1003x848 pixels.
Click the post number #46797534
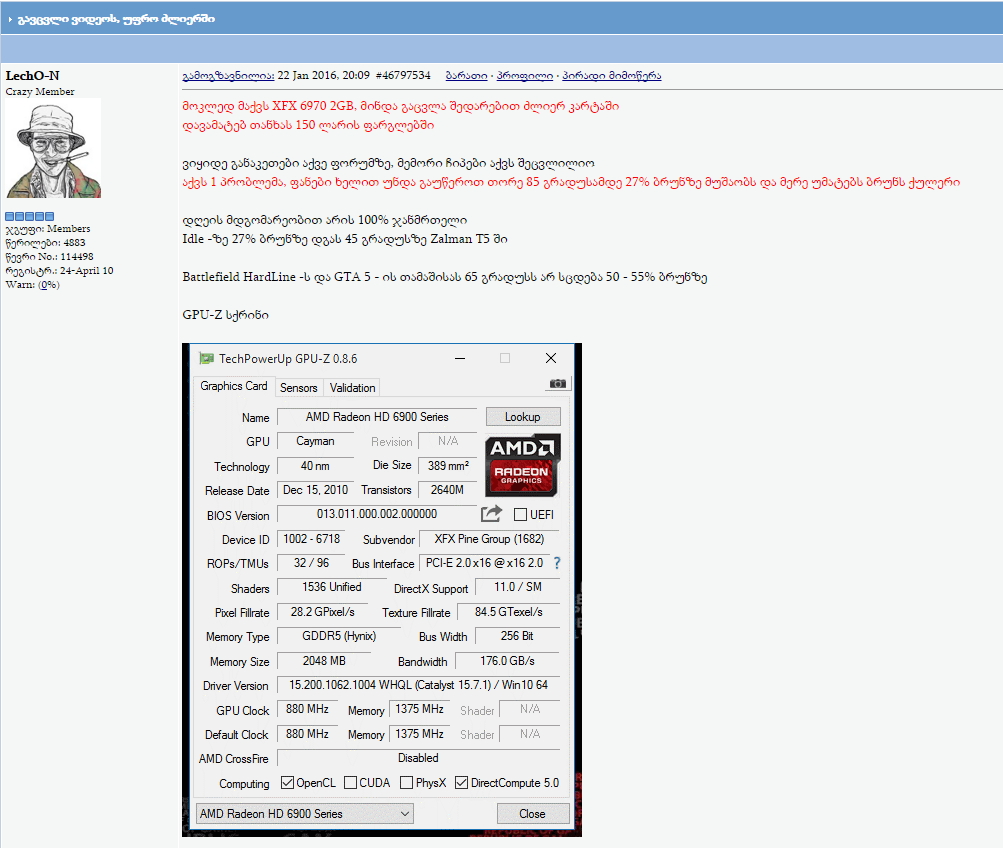[403, 75]
